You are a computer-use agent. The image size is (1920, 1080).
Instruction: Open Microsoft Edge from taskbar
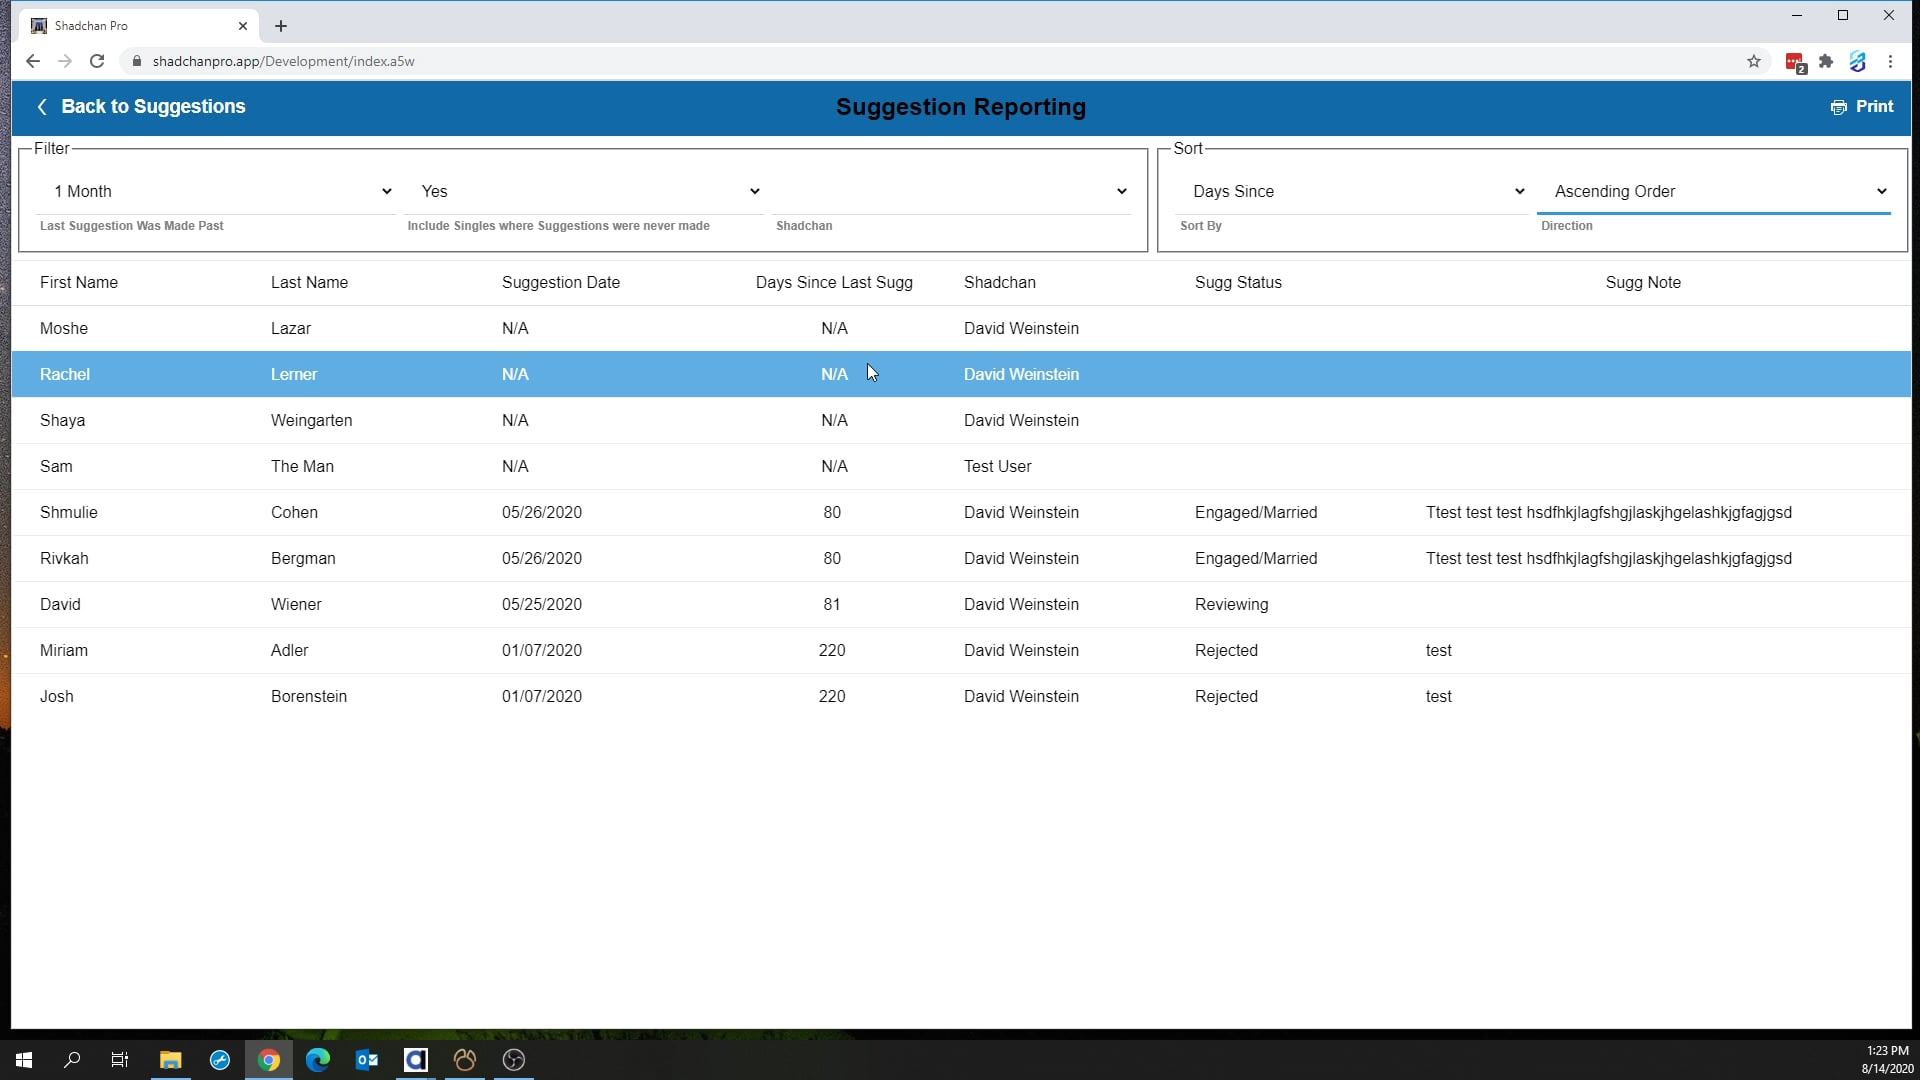point(318,1060)
